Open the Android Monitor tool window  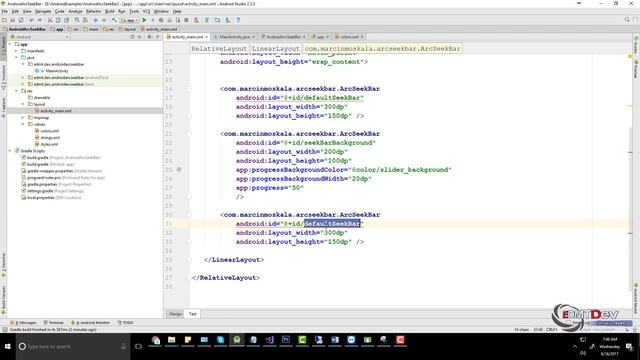(x=90, y=322)
